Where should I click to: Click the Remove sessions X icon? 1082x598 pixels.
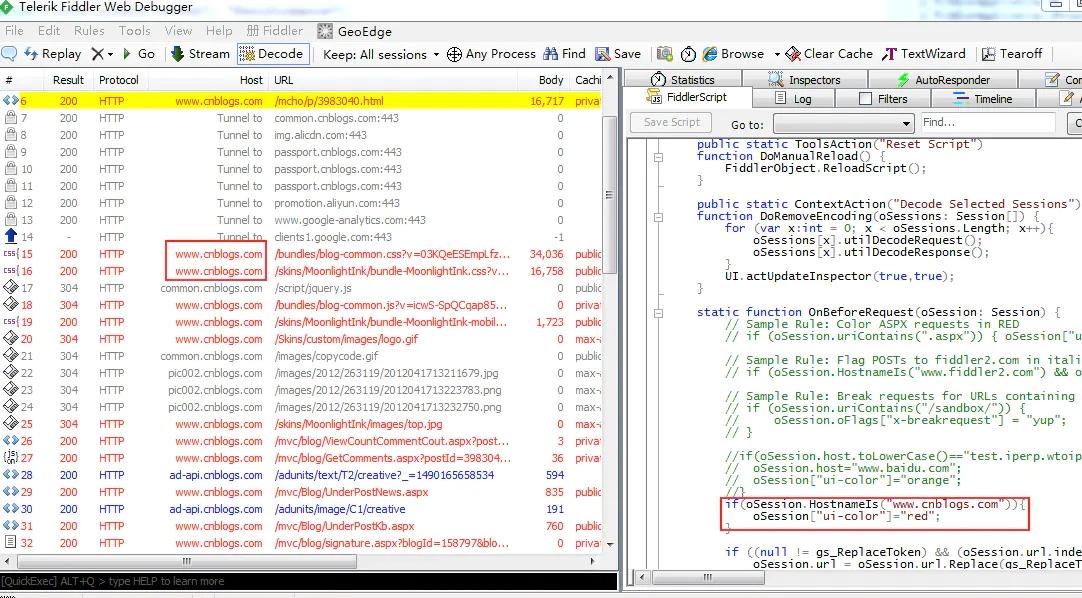pyautogui.click(x=98, y=54)
